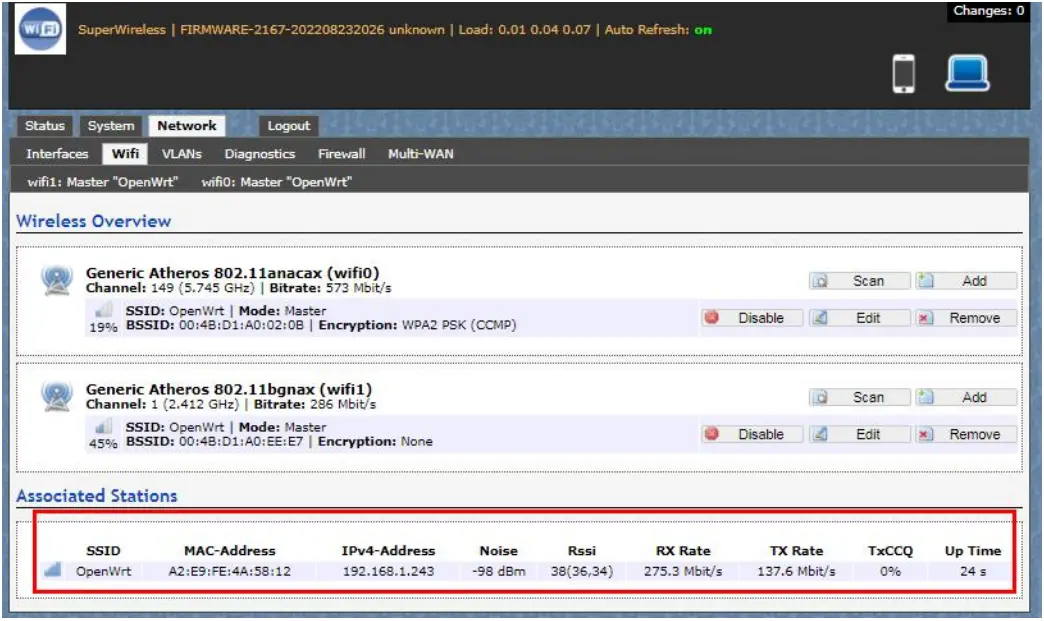Click the wifi1 radio antenna icon
The image size is (1044, 621).
click(57, 396)
